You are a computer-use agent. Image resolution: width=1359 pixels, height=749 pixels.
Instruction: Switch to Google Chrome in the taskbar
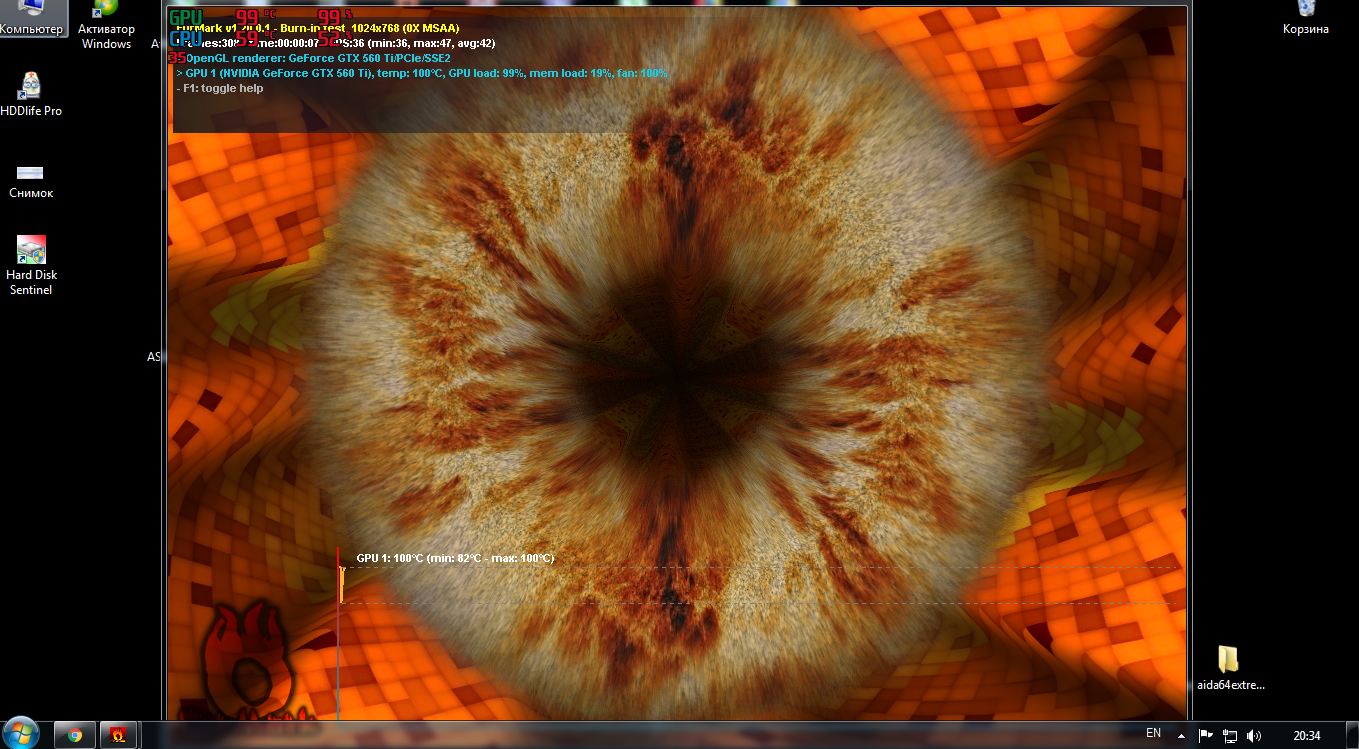coord(74,735)
